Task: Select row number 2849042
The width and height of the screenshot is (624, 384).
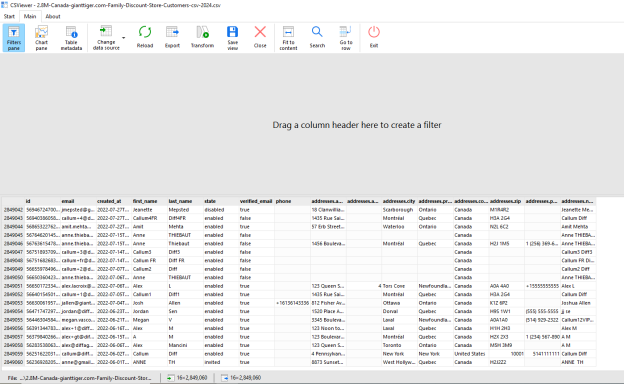Action: (14, 210)
